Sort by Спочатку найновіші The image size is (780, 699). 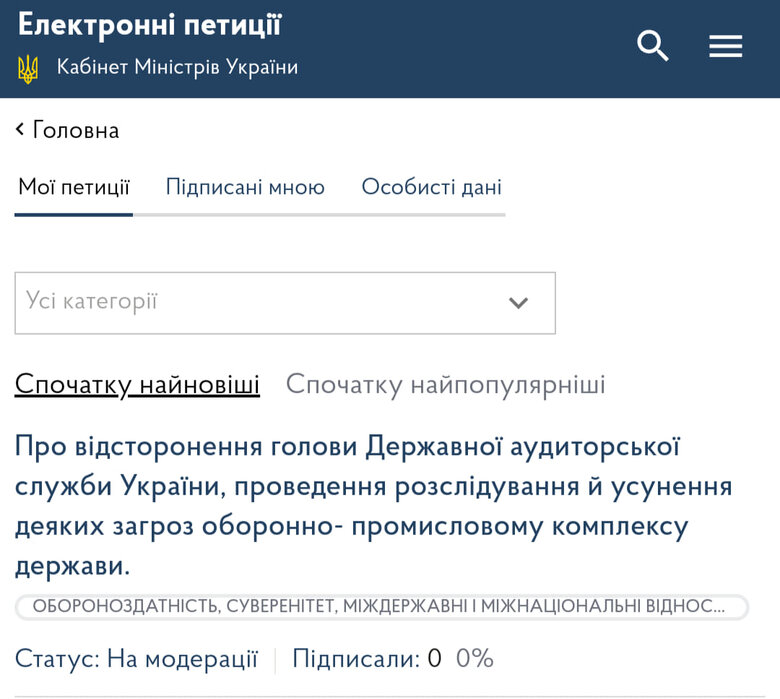pos(137,385)
